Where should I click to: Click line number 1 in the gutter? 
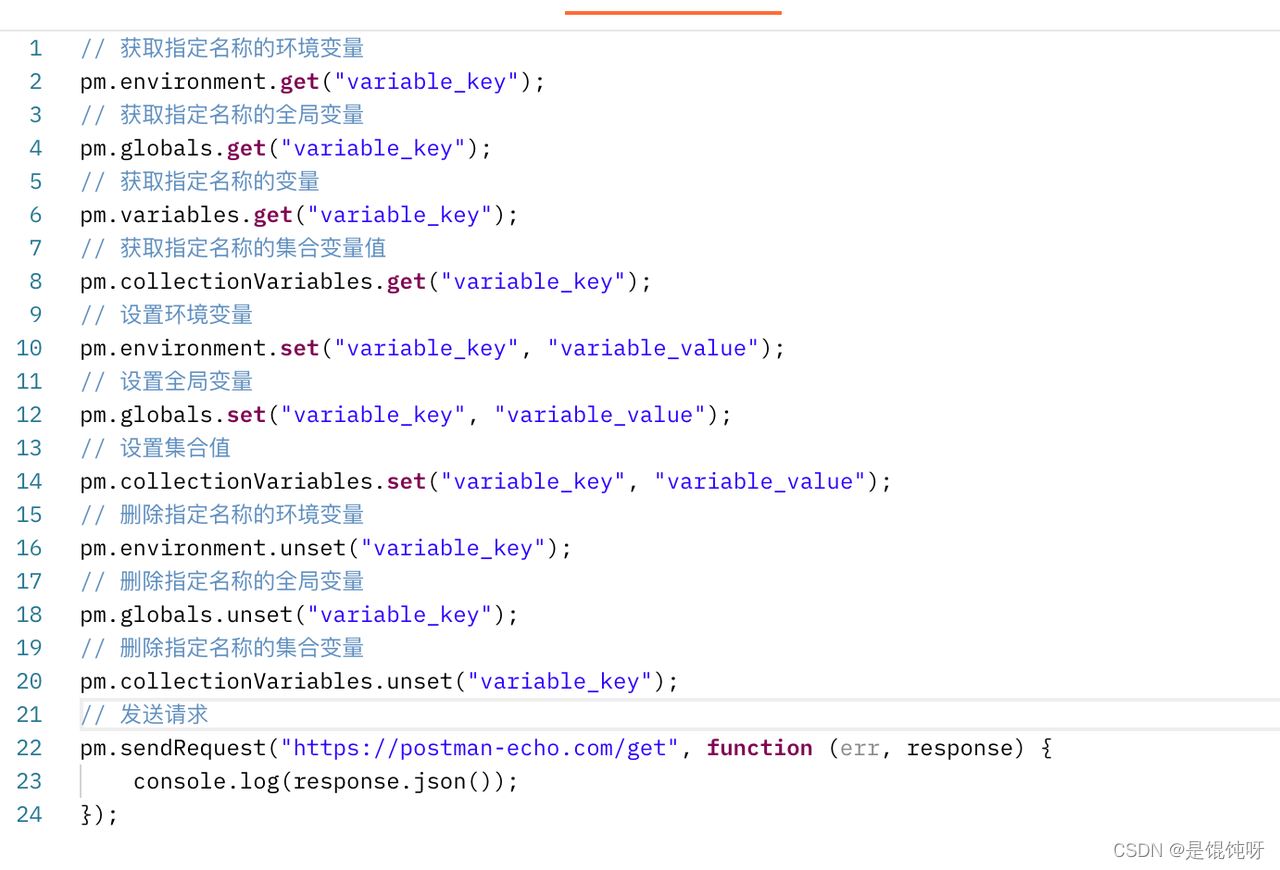pyautogui.click(x=36, y=48)
